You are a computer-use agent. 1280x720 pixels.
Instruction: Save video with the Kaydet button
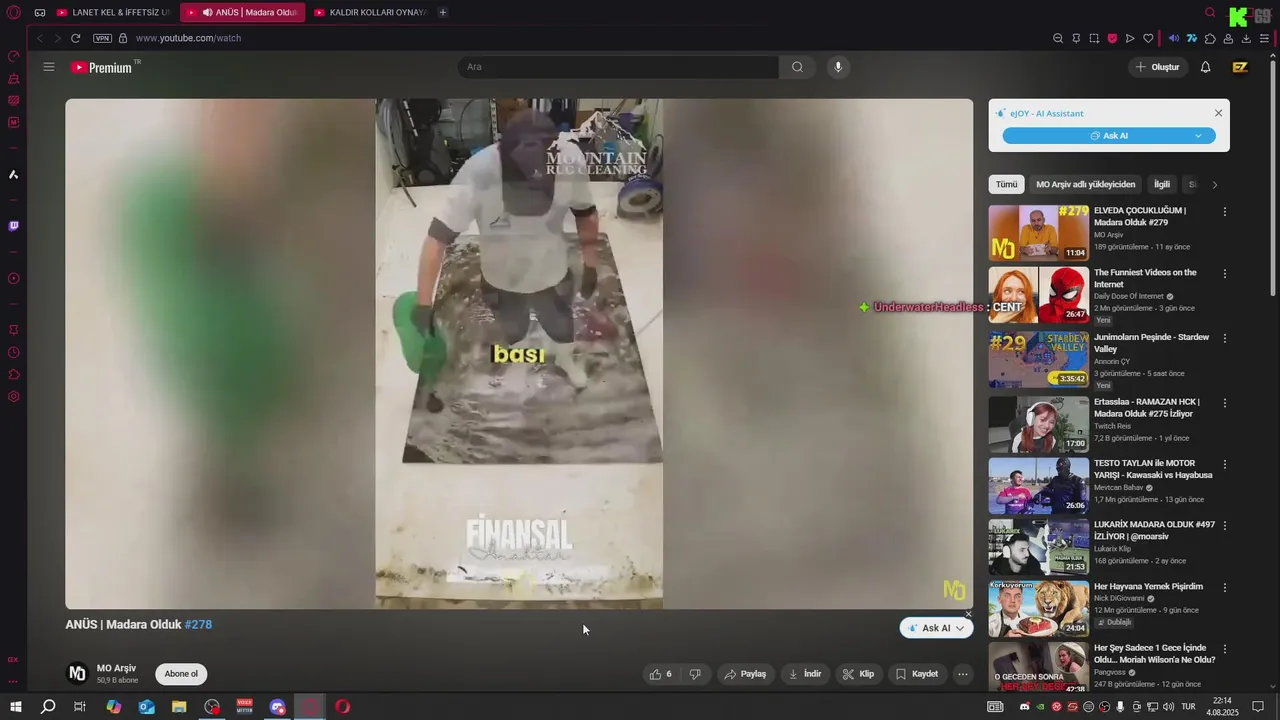point(917,674)
